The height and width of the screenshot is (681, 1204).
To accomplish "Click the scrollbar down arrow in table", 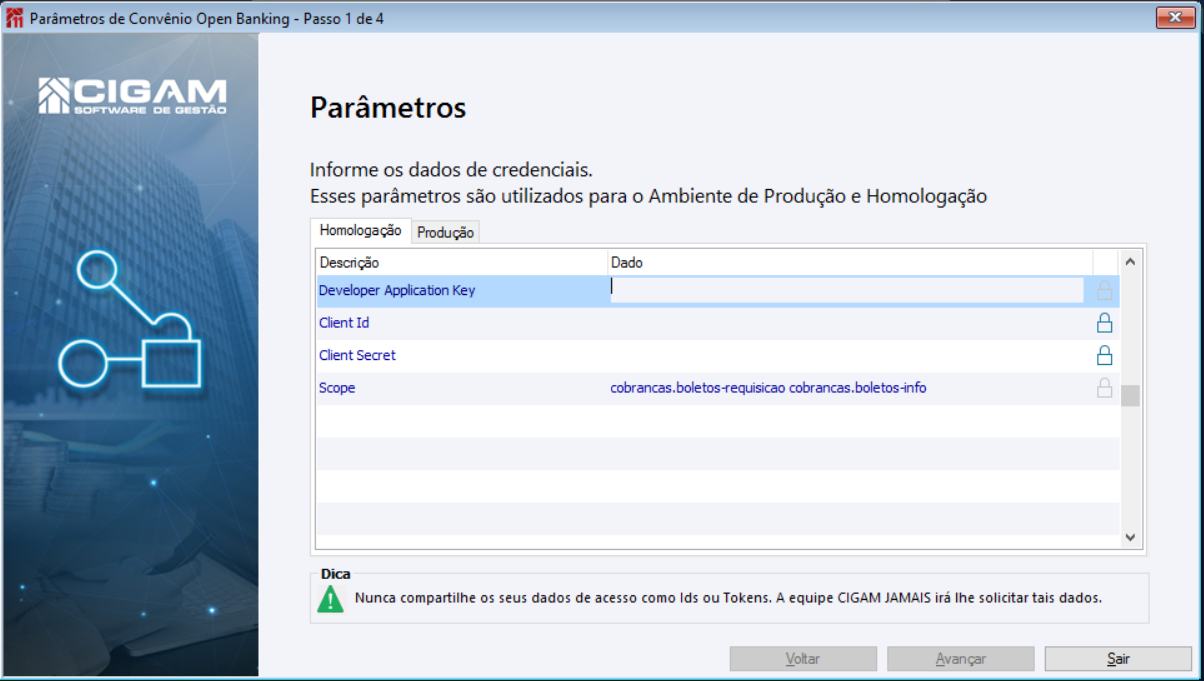I will [1130, 537].
